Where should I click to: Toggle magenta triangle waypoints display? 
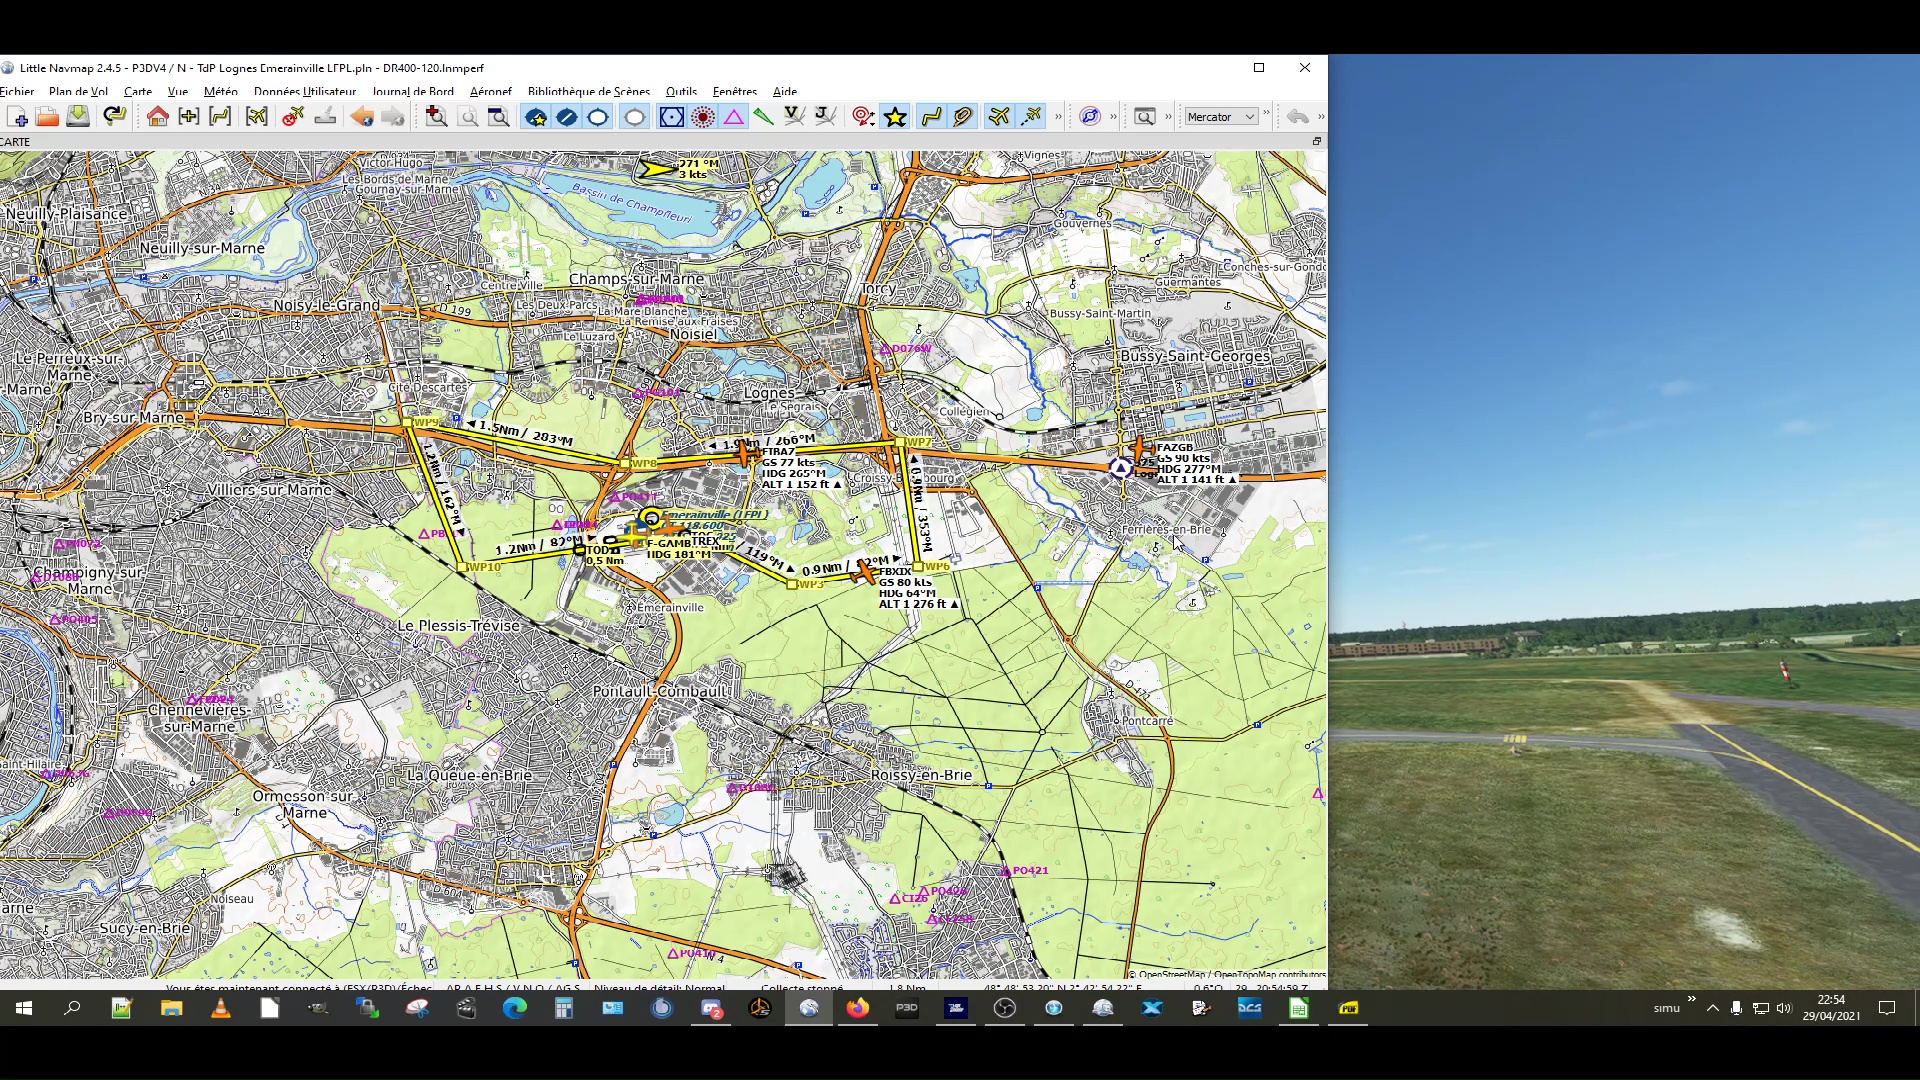[x=734, y=117]
